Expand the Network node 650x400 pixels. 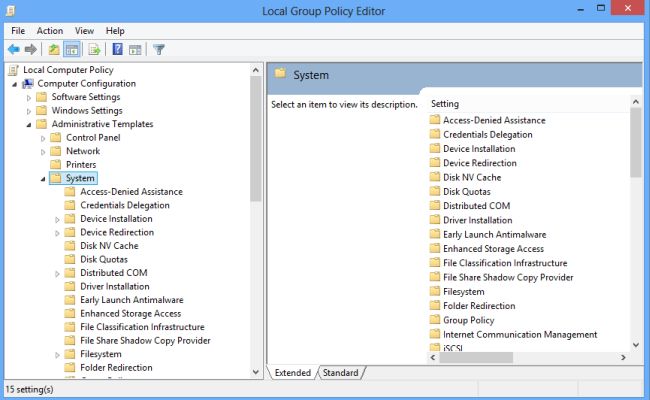(43, 152)
